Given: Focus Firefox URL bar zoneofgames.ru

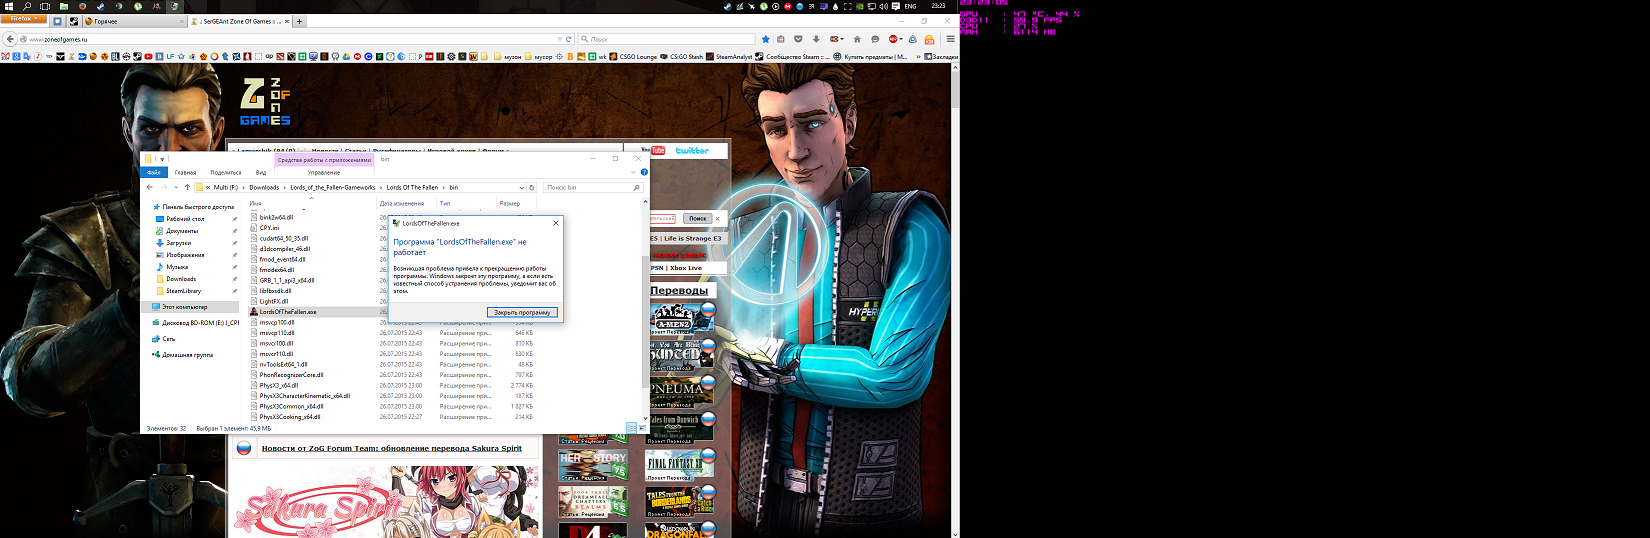Looking at the screenshot, I should 290,39.
